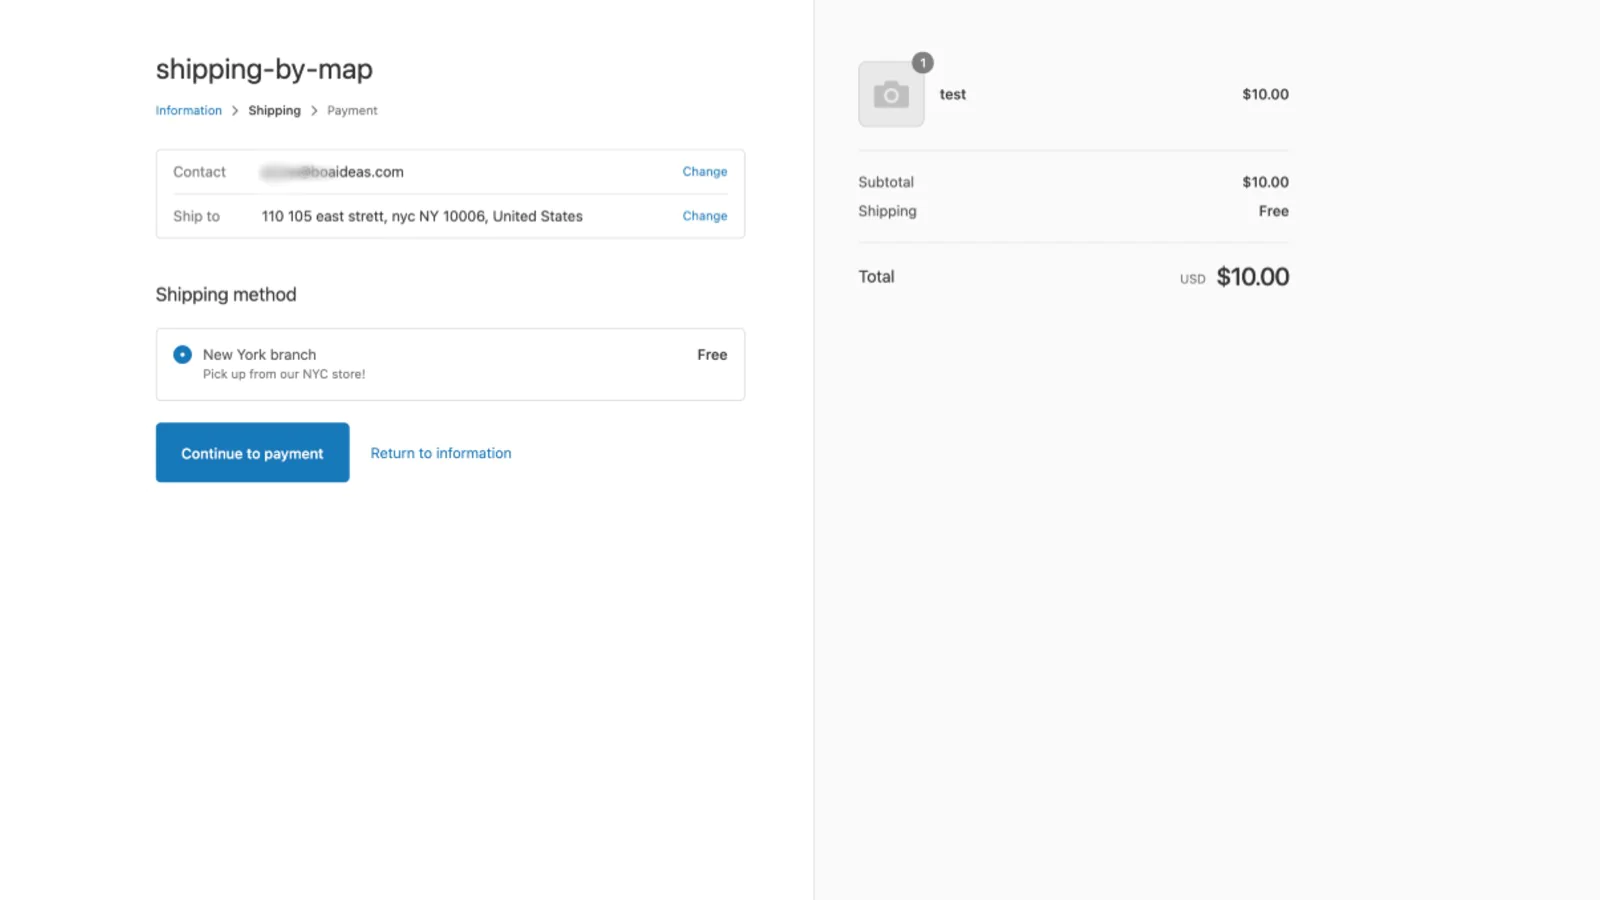Click the quantity badge on product thumbnail

[923, 63]
